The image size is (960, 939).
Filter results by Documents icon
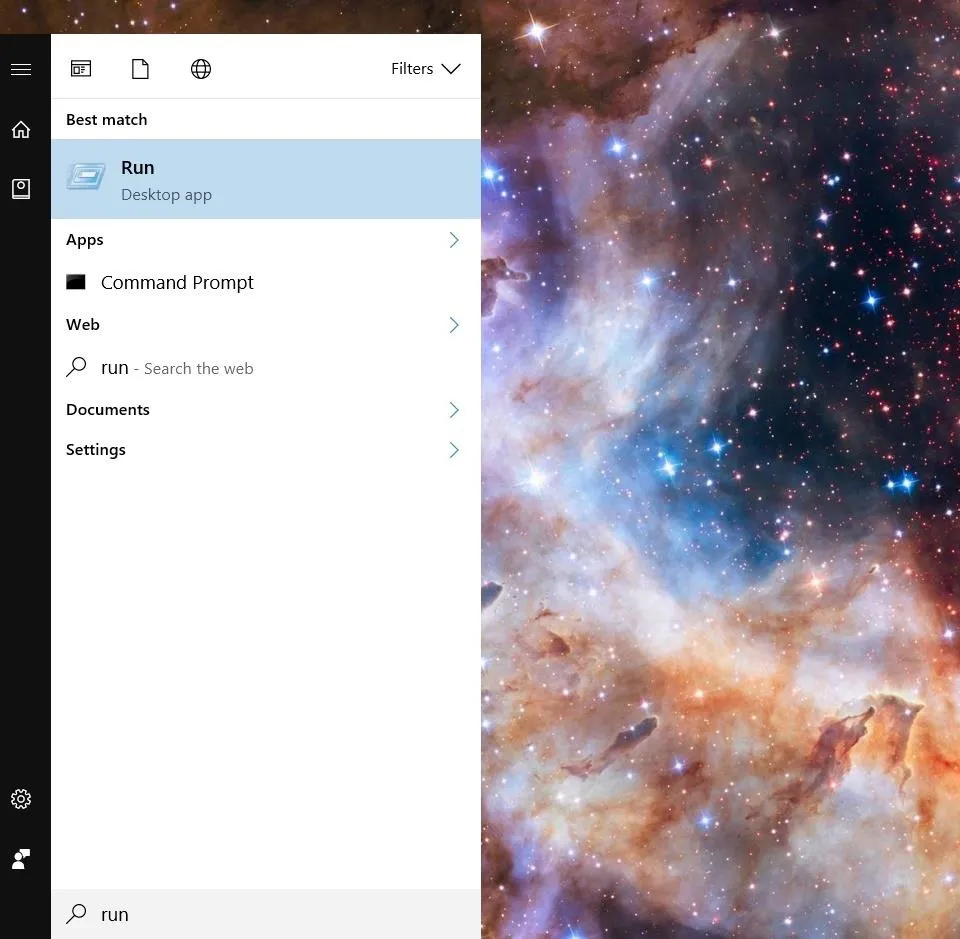tap(140, 69)
